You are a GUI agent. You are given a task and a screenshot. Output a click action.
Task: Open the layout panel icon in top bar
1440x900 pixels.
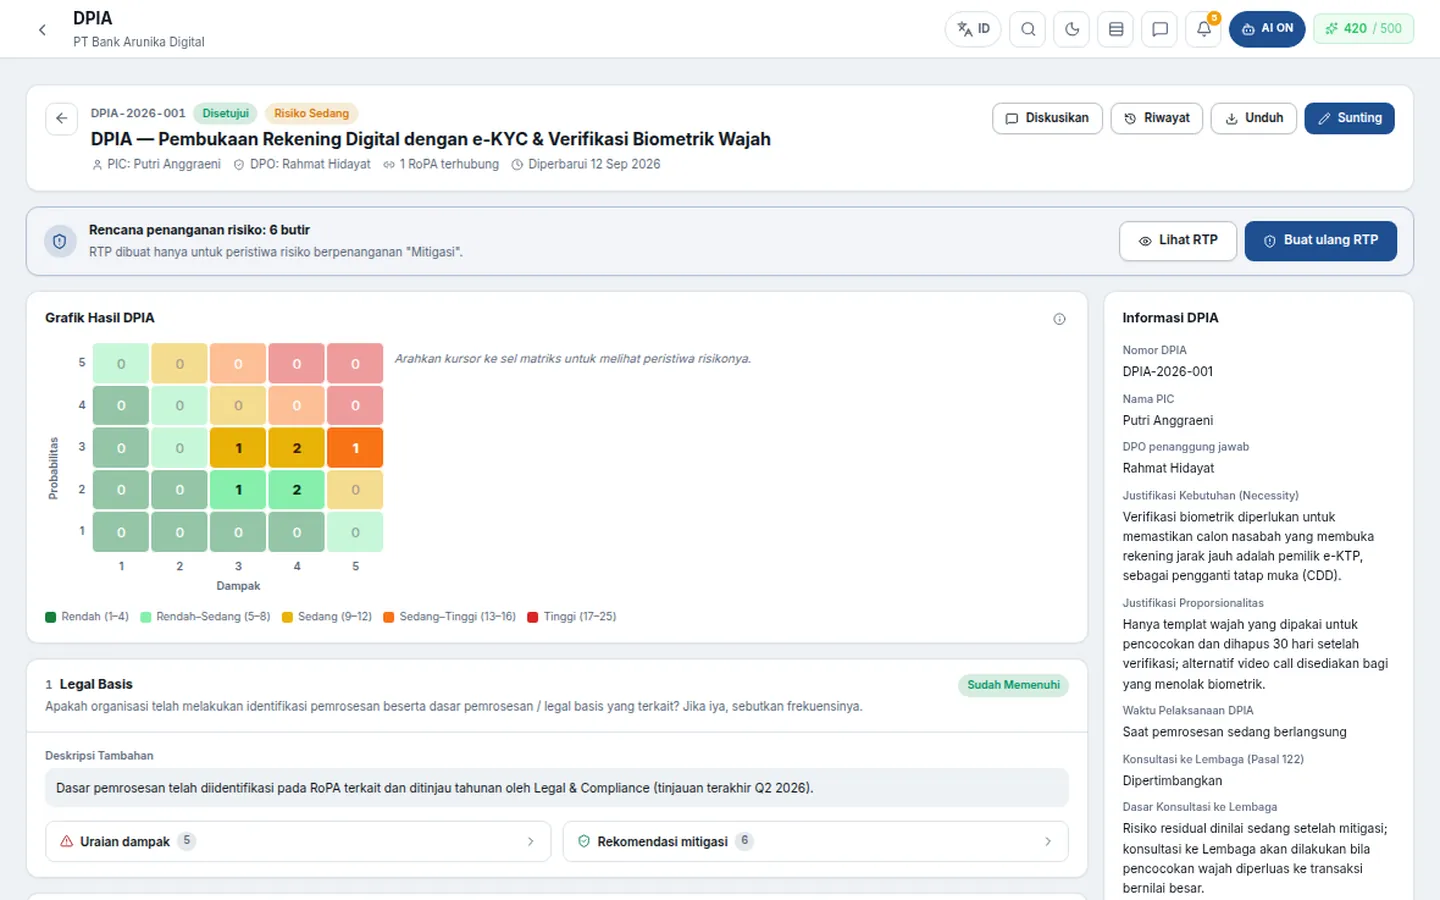(1116, 29)
